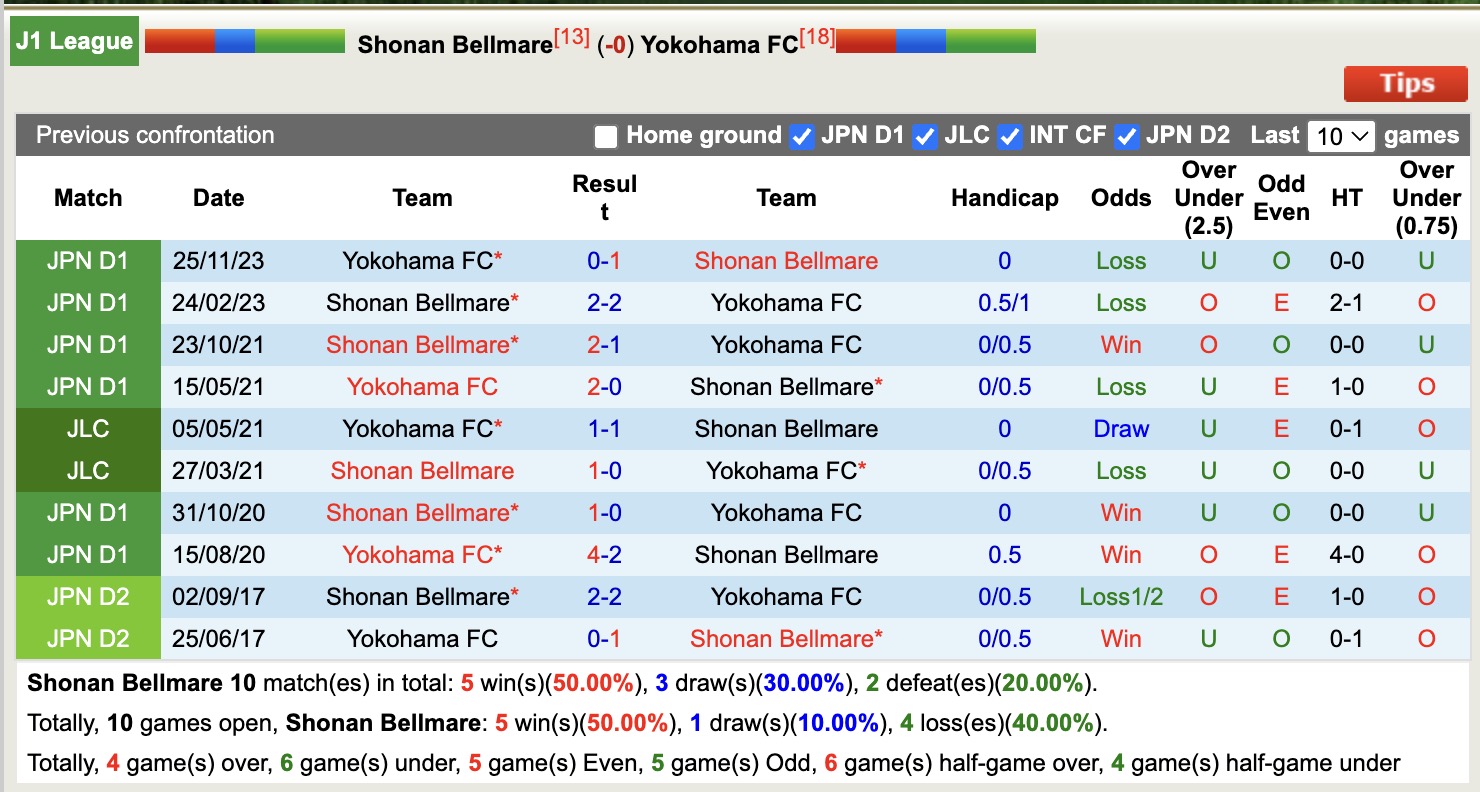
Task: Click the JPN D1 badge on the 25/11/23 row
Action: 88,260
